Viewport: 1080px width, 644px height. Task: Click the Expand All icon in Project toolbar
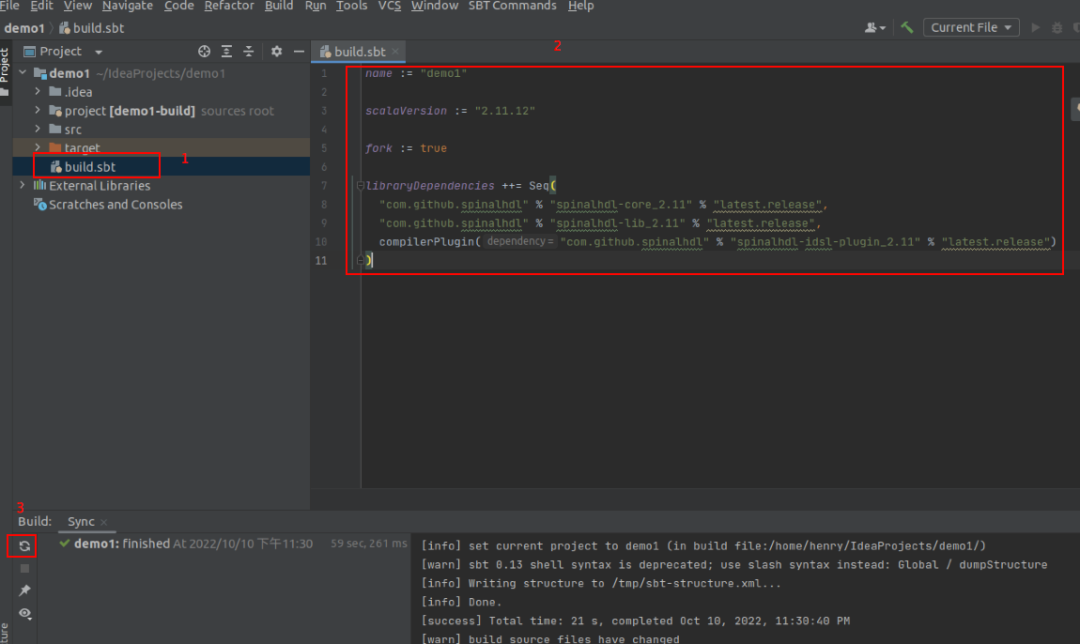coord(227,51)
